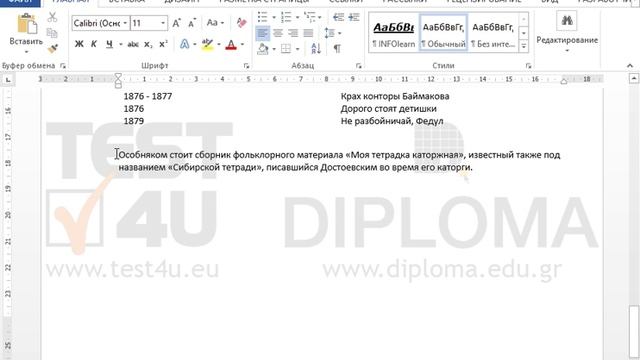640x360 pixels.
Task: Collapse the ribbon with chevron
Action: pos(630,66)
